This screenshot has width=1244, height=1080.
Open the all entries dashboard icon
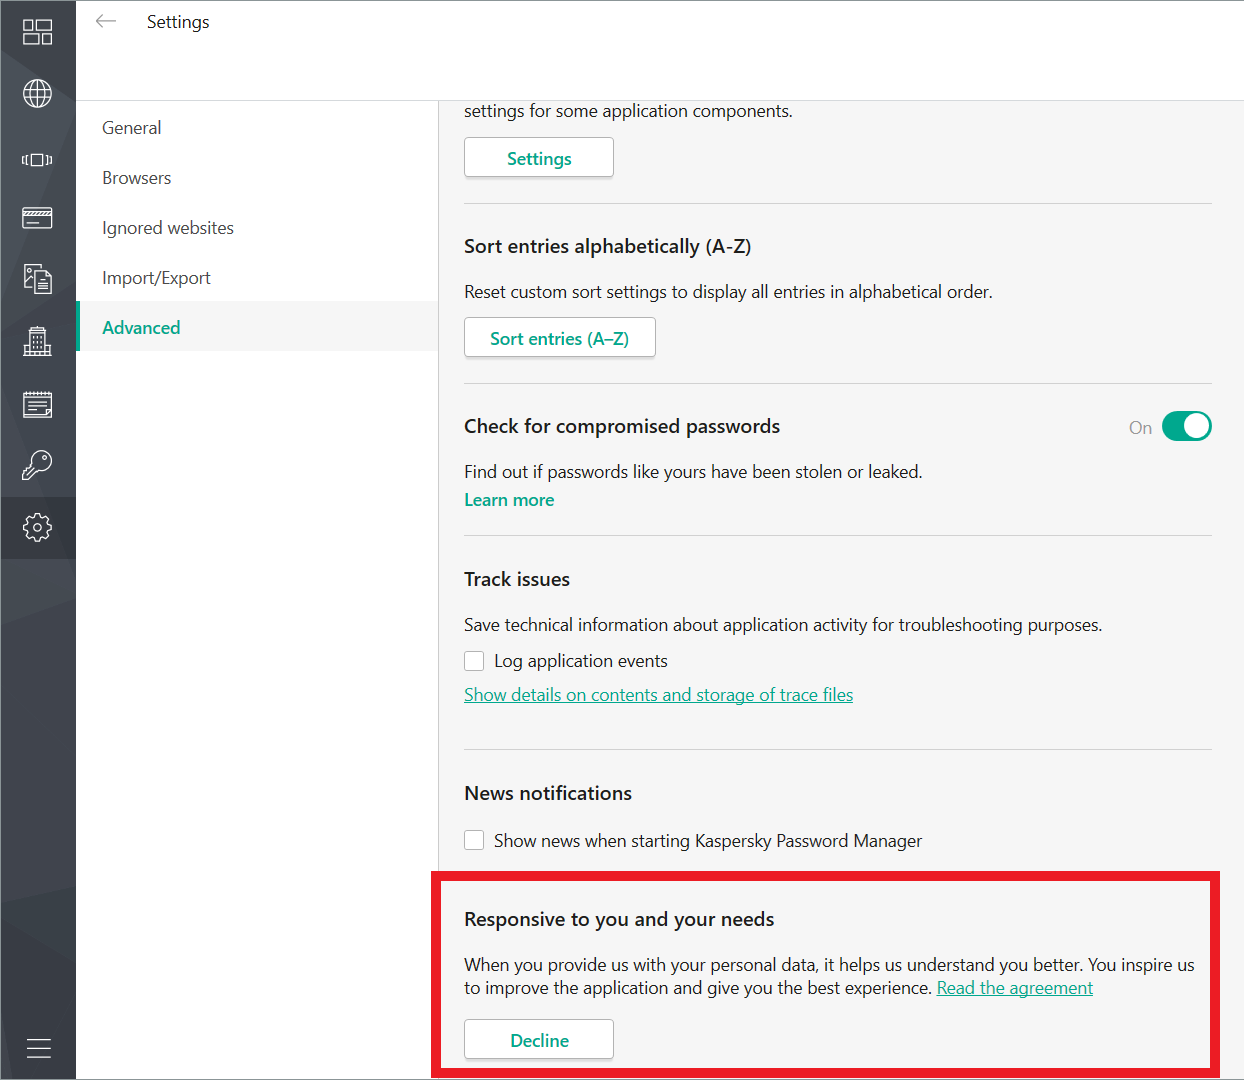coord(37,32)
